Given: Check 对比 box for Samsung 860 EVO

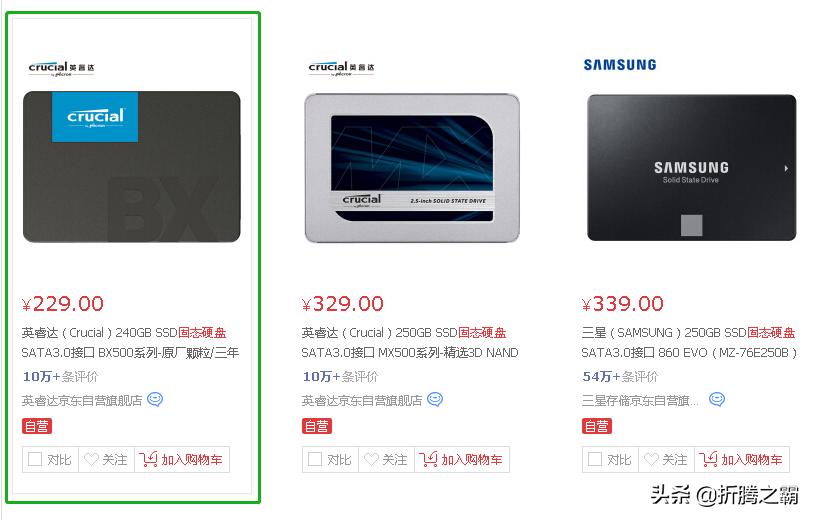Looking at the screenshot, I should tap(595, 459).
